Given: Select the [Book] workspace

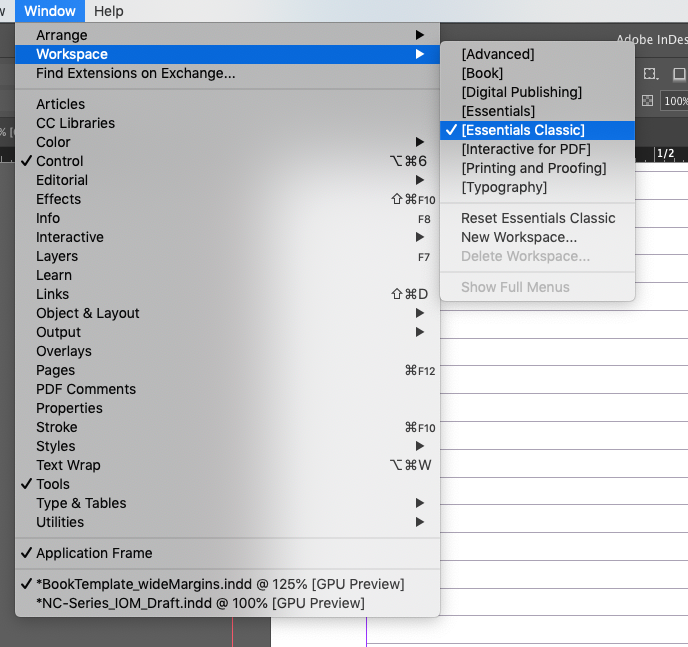Looking at the screenshot, I should (538, 73).
